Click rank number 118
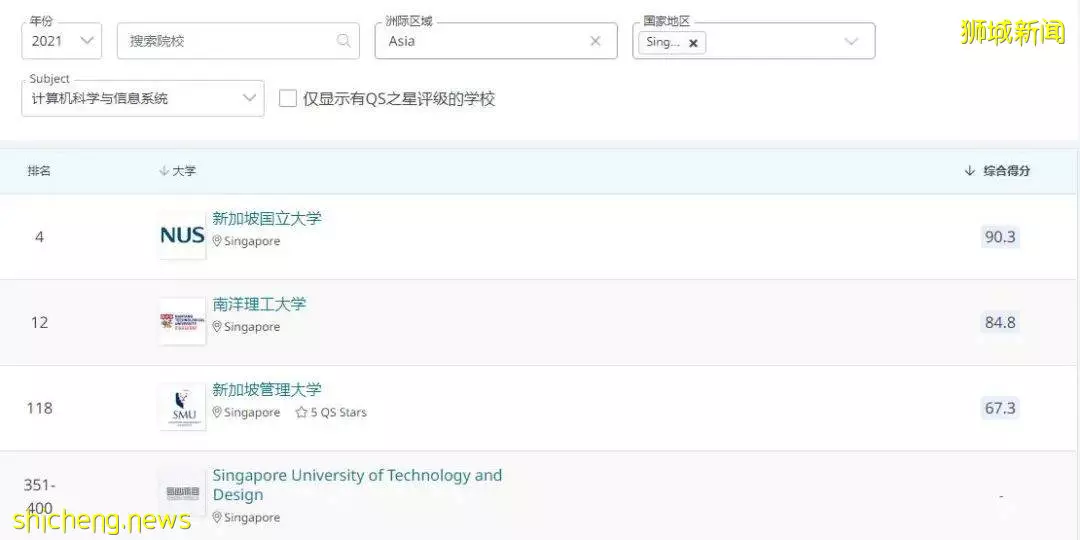 39,408
